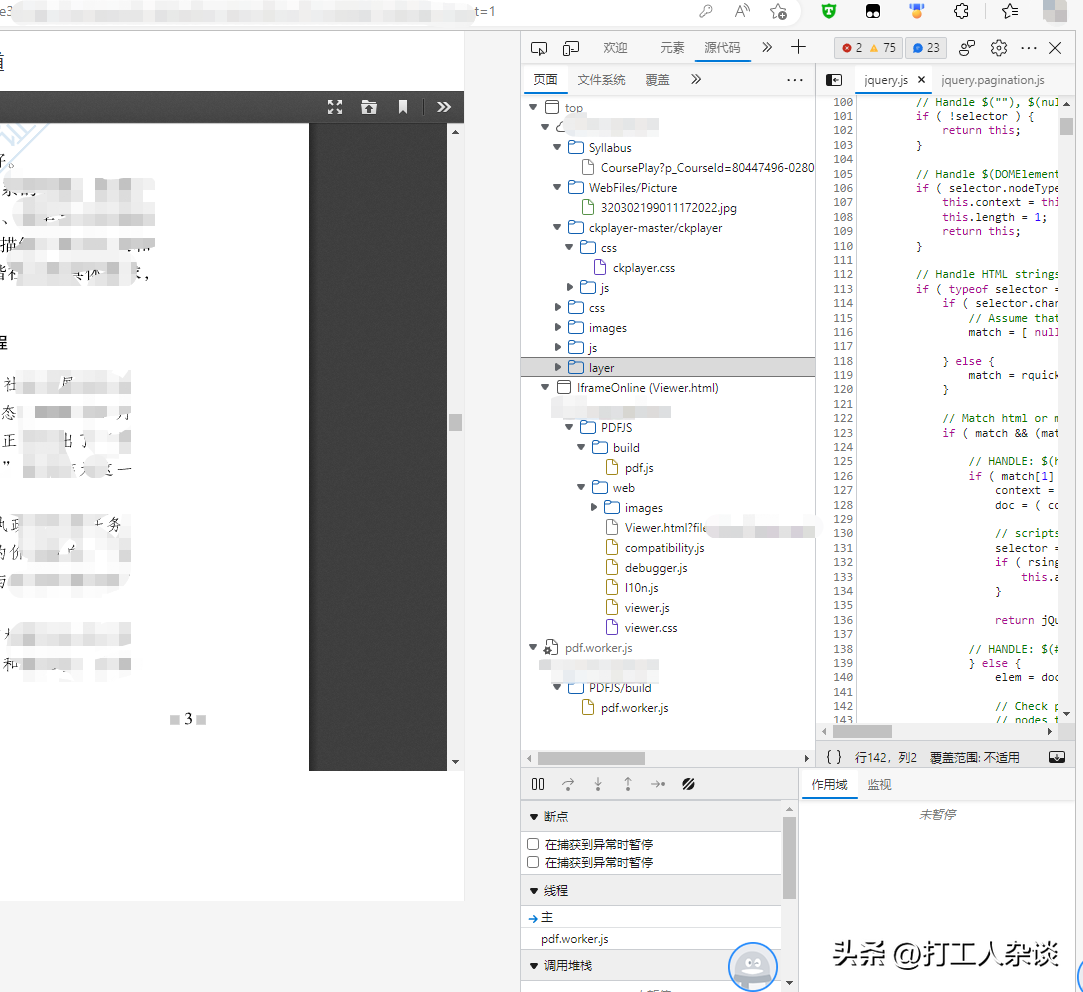Toggle device emulation icon
This screenshot has height=992, width=1083.
(571, 48)
